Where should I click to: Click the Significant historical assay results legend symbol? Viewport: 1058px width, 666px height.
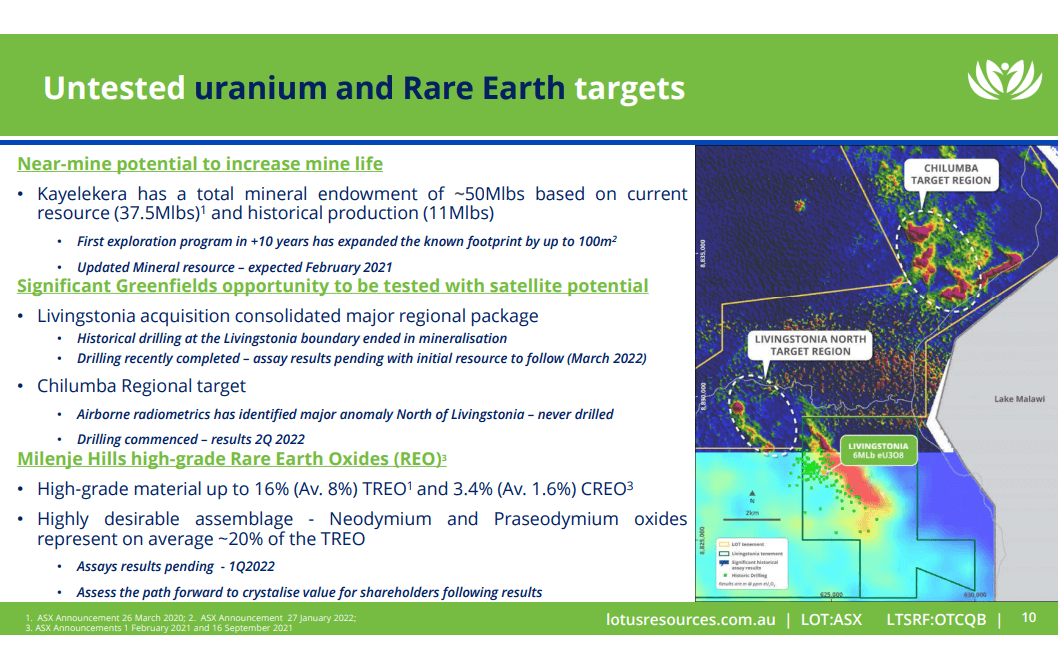(723, 563)
